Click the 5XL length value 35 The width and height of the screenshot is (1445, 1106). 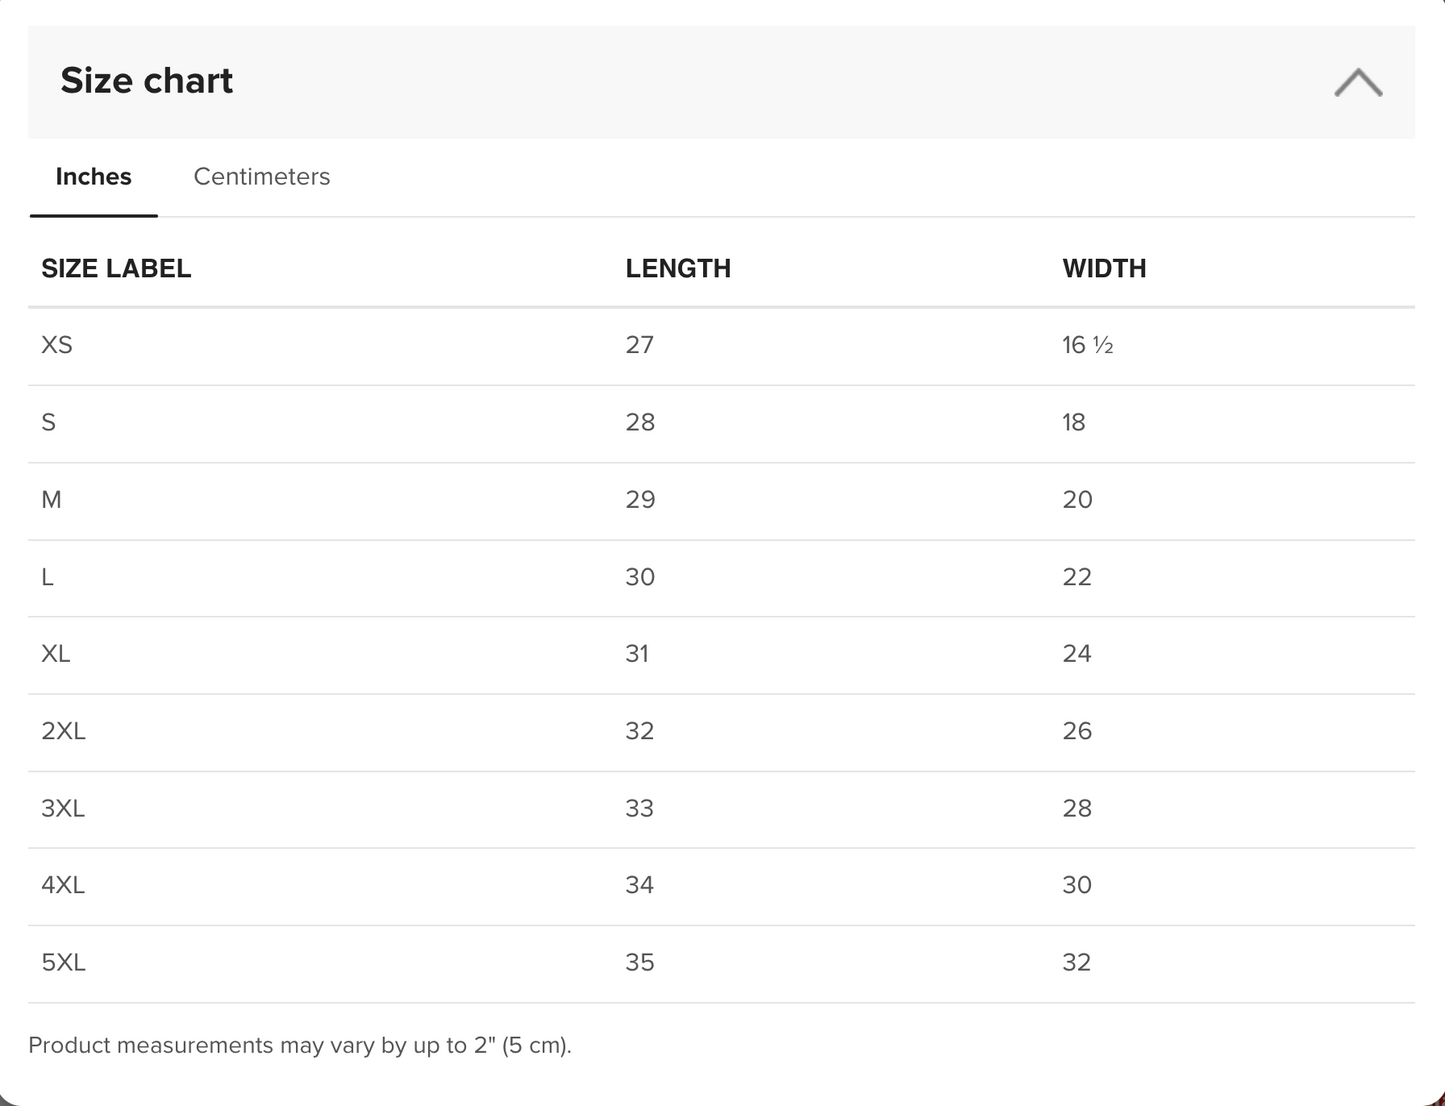[x=640, y=962]
